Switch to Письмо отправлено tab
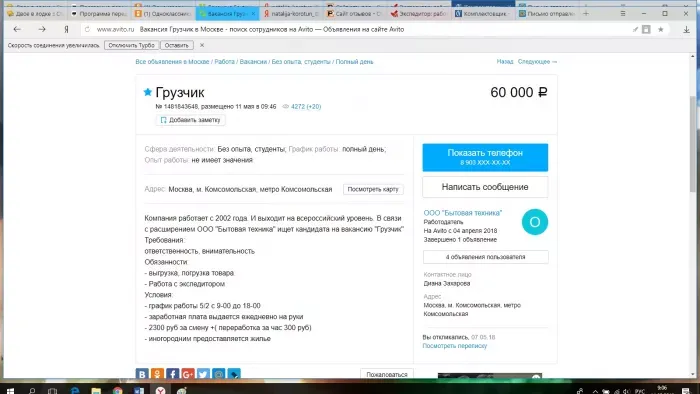Screen dimensions: 700x394 547,14
